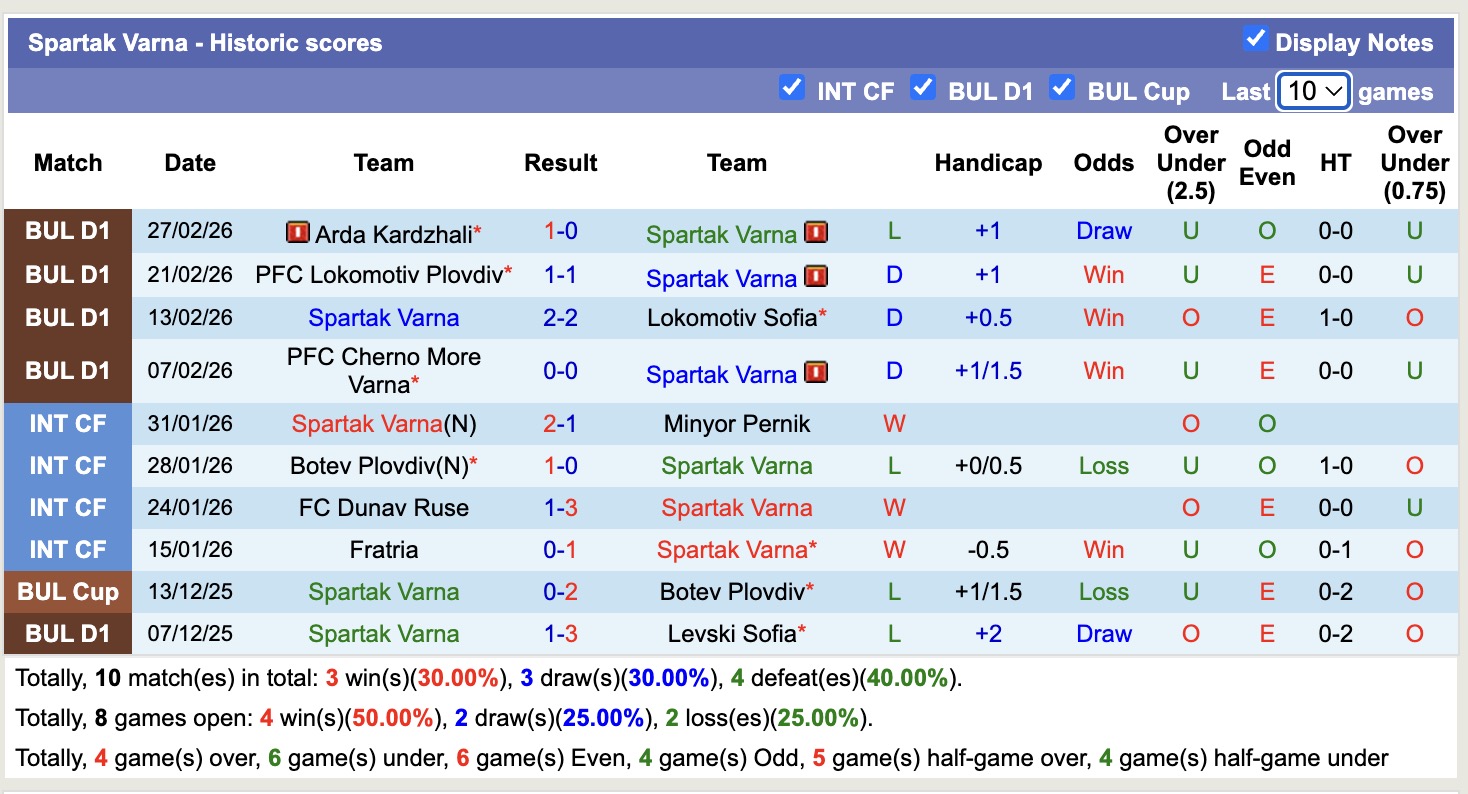Click Spartak Varna's red card icon in 07/02/26 row

tap(816, 373)
